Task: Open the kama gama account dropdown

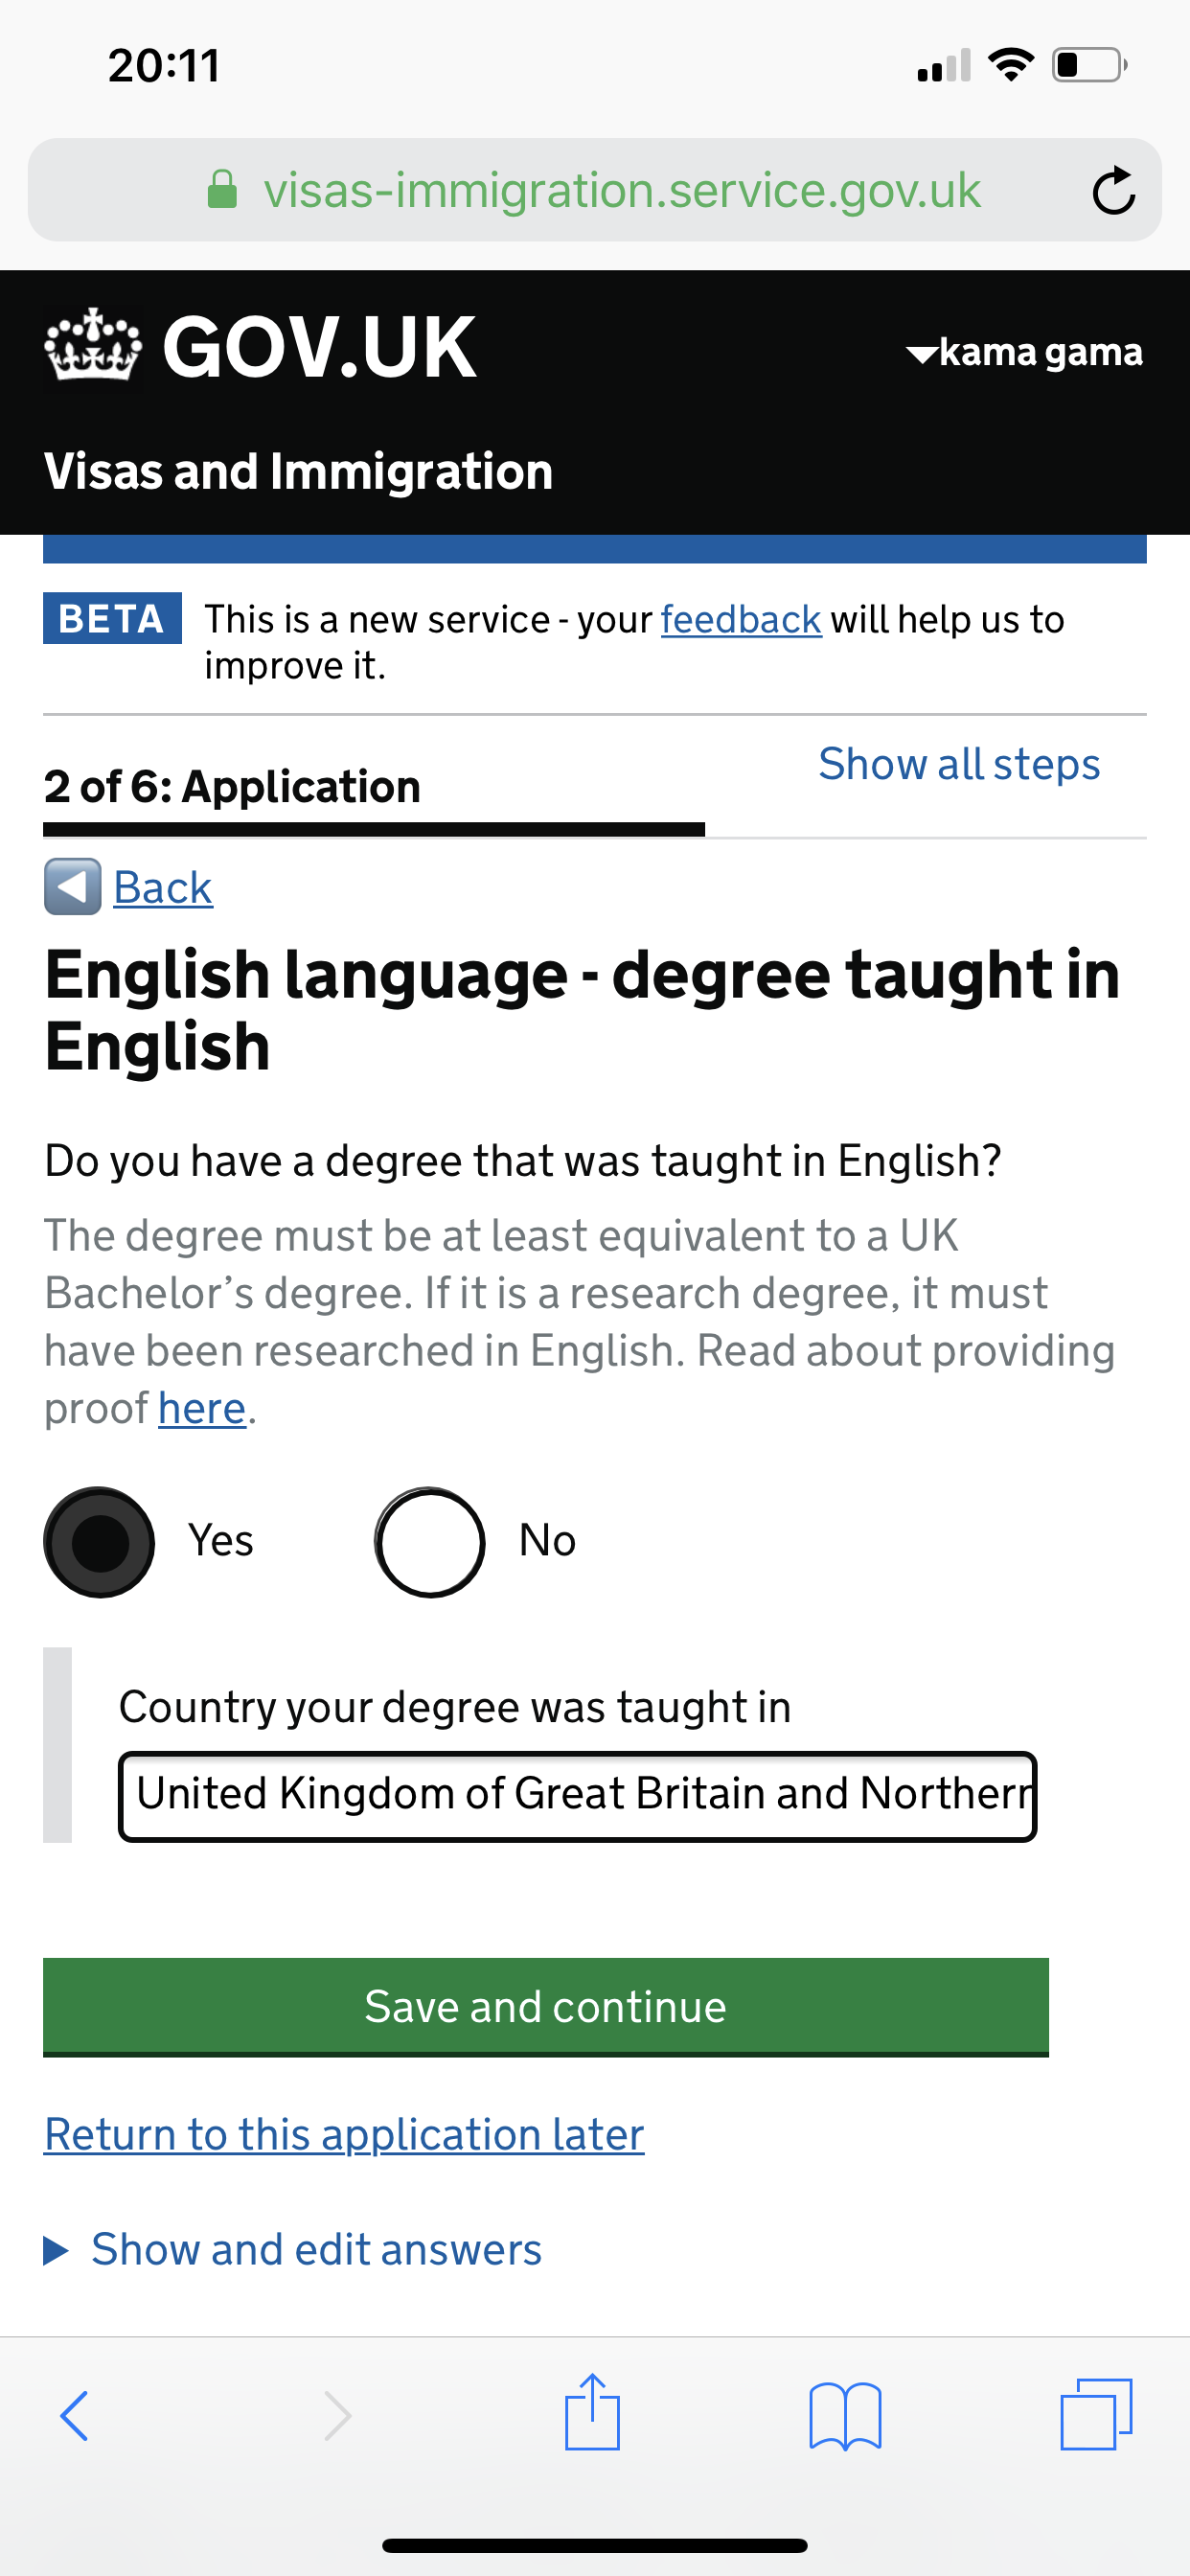Action: [1024, 352]
